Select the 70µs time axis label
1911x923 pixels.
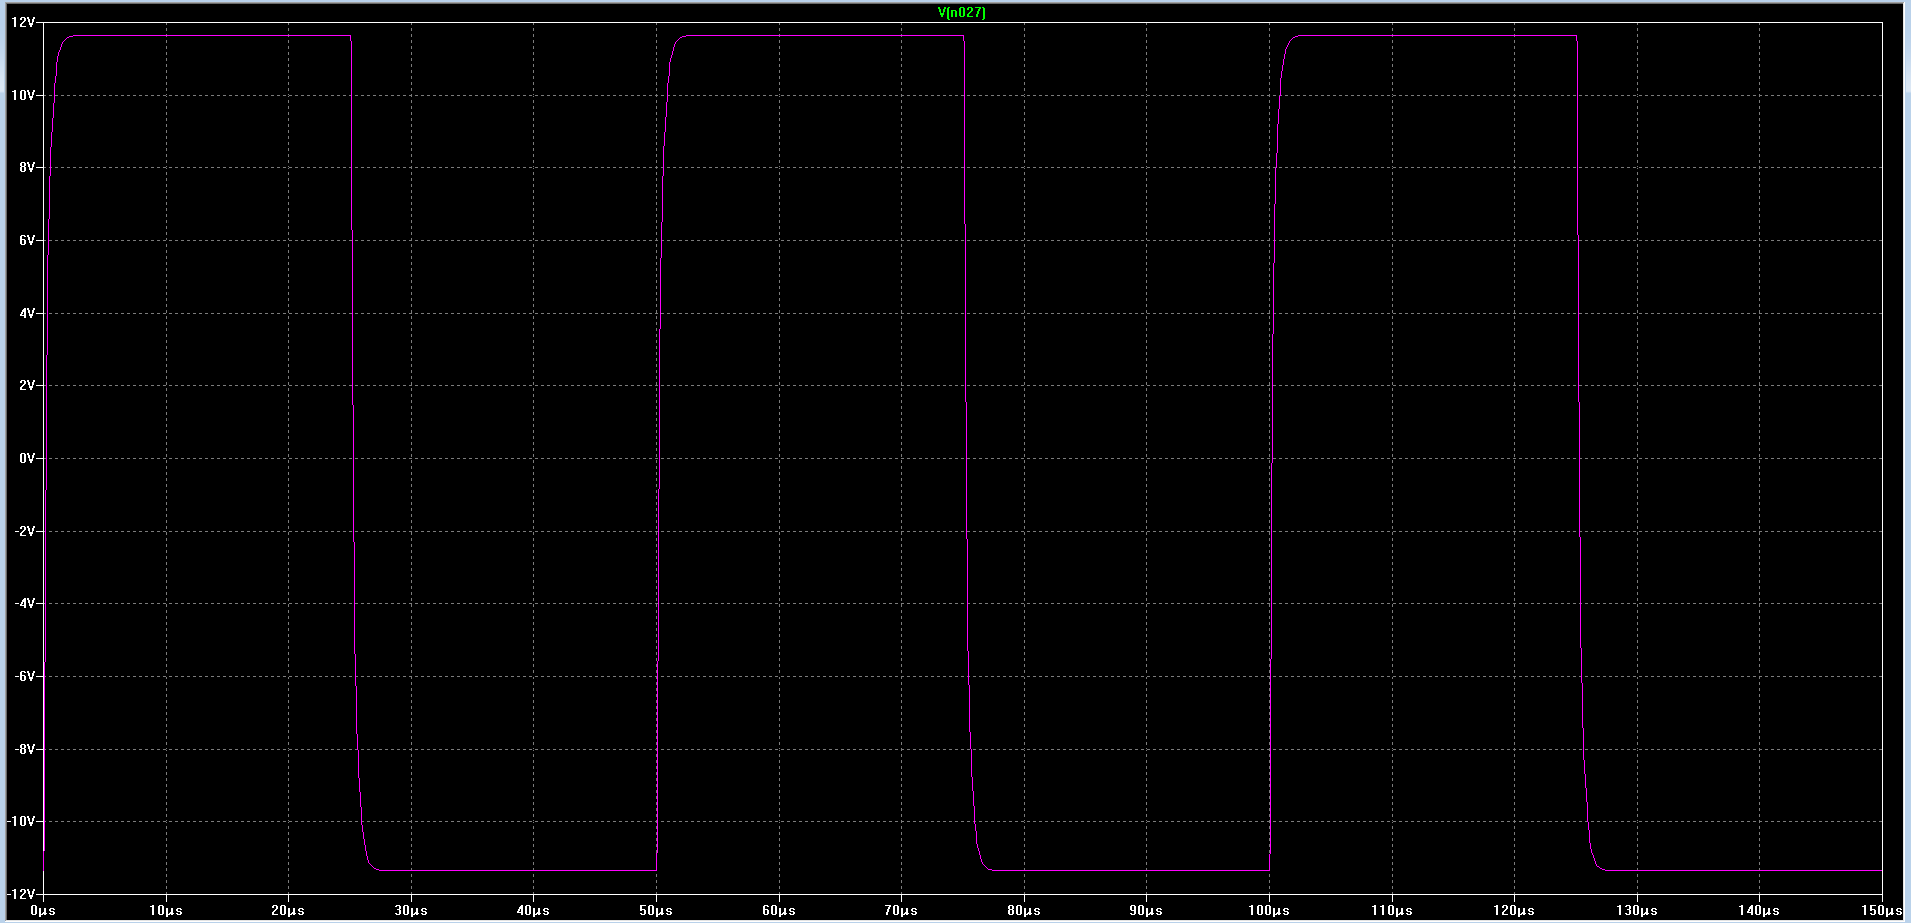coord(901,911)
